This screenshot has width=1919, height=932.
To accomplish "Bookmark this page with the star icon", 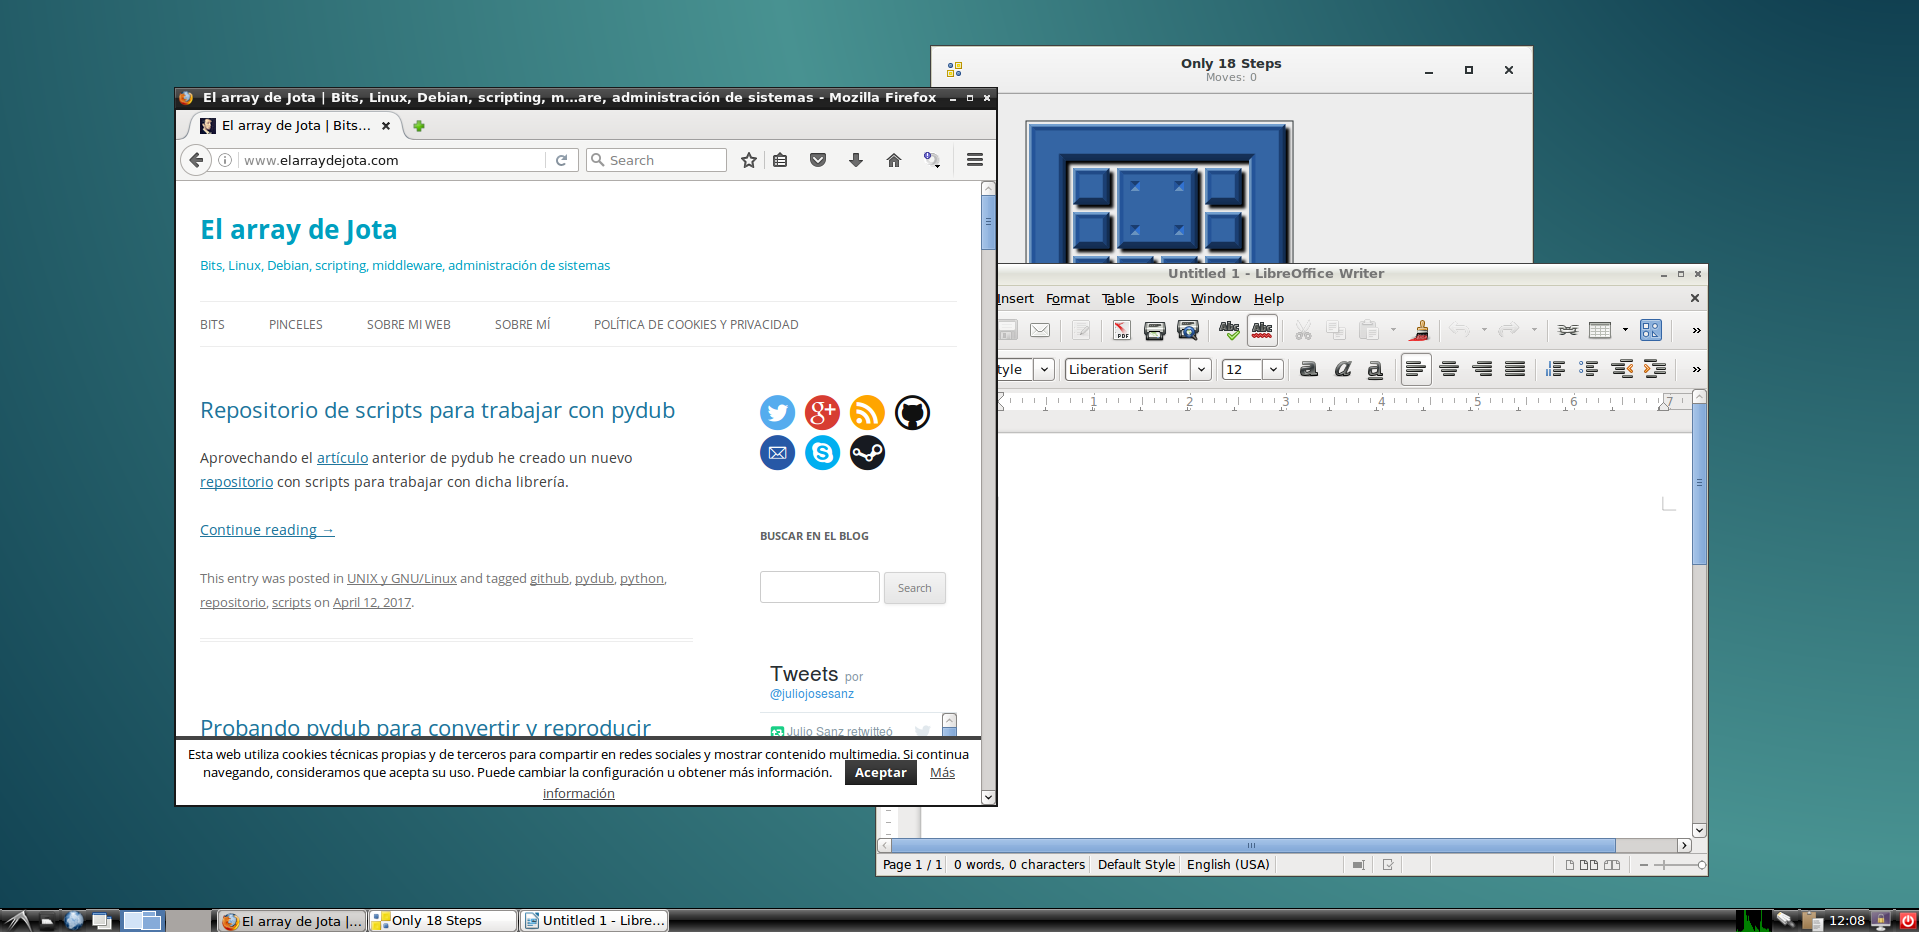I will [x=748, y=160].
